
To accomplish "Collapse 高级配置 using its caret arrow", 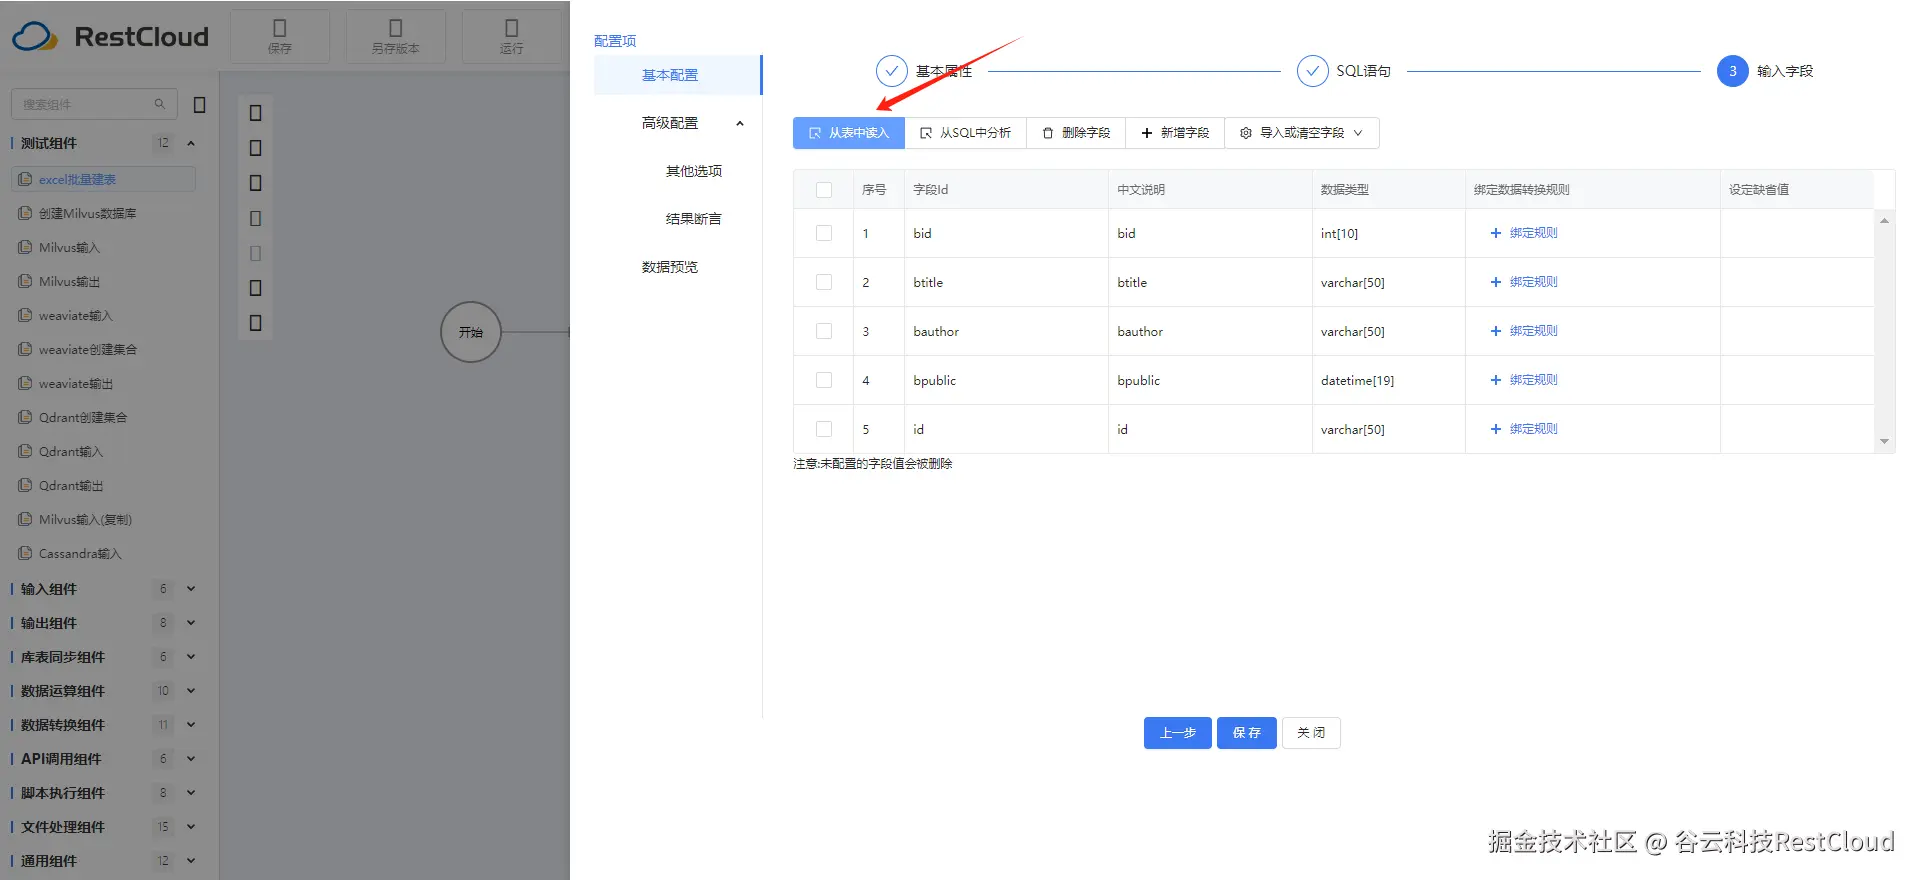I will coord(740,123).
